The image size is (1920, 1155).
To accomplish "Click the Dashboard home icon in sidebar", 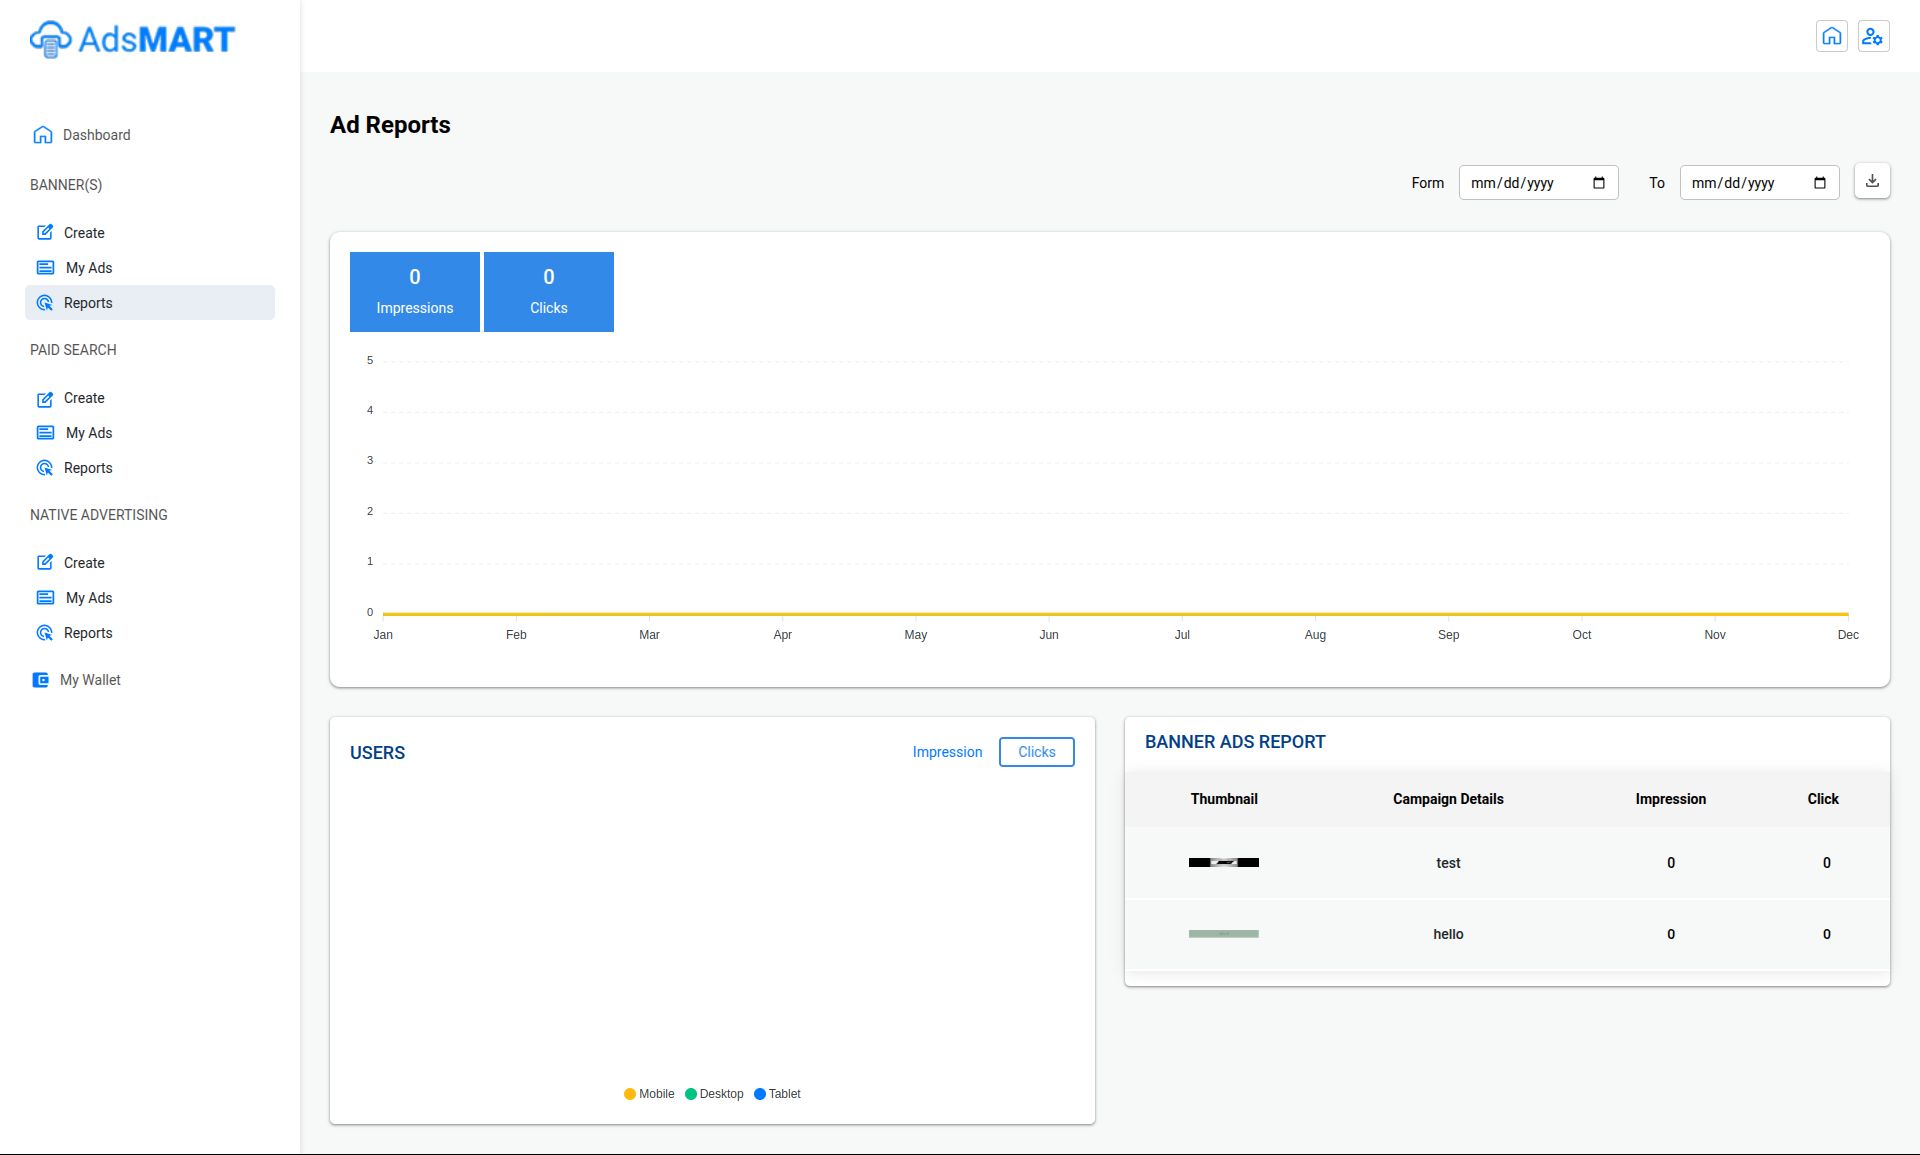I will (42, 135).
